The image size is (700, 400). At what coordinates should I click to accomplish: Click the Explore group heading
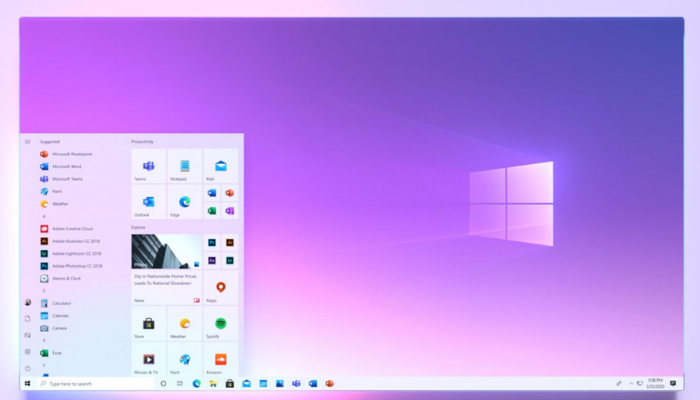pos(138,228)
